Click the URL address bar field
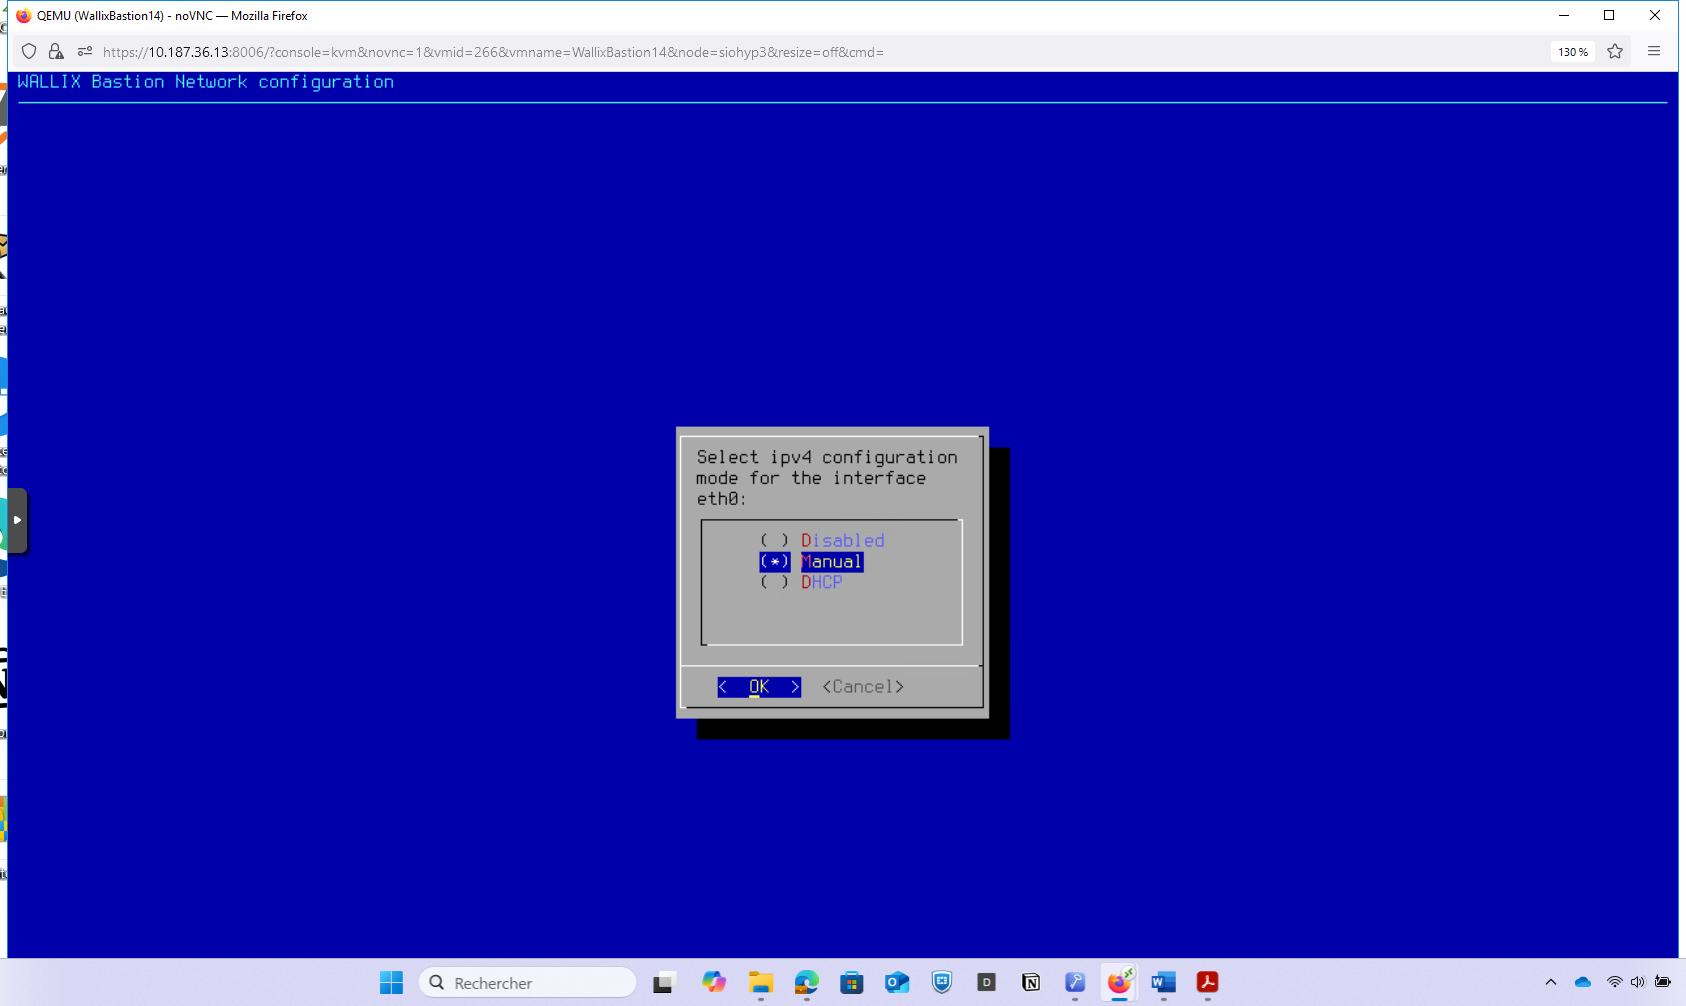Screen dimensions: 1686x1006 coord(700,52)
